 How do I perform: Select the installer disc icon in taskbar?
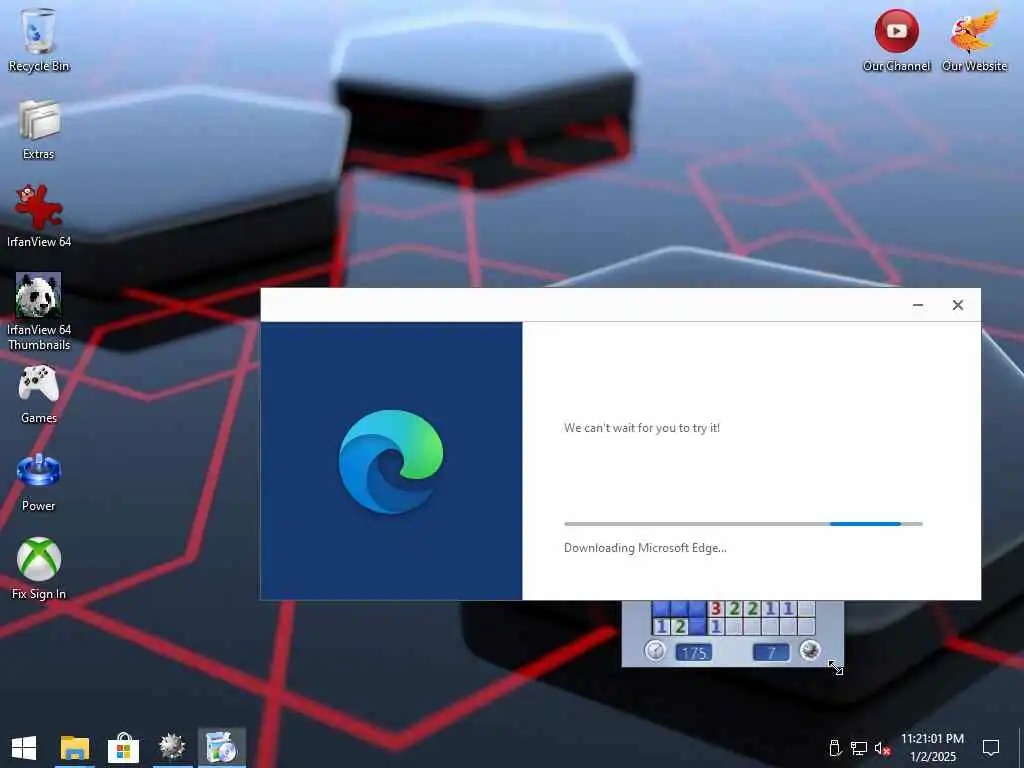[221, 748]
